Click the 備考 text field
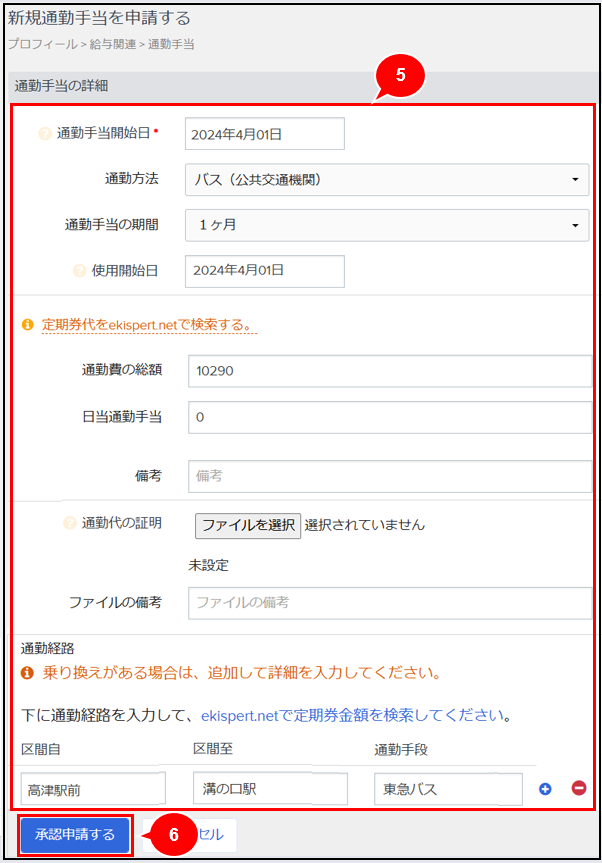The image size is (602, 863). point(389,476)
